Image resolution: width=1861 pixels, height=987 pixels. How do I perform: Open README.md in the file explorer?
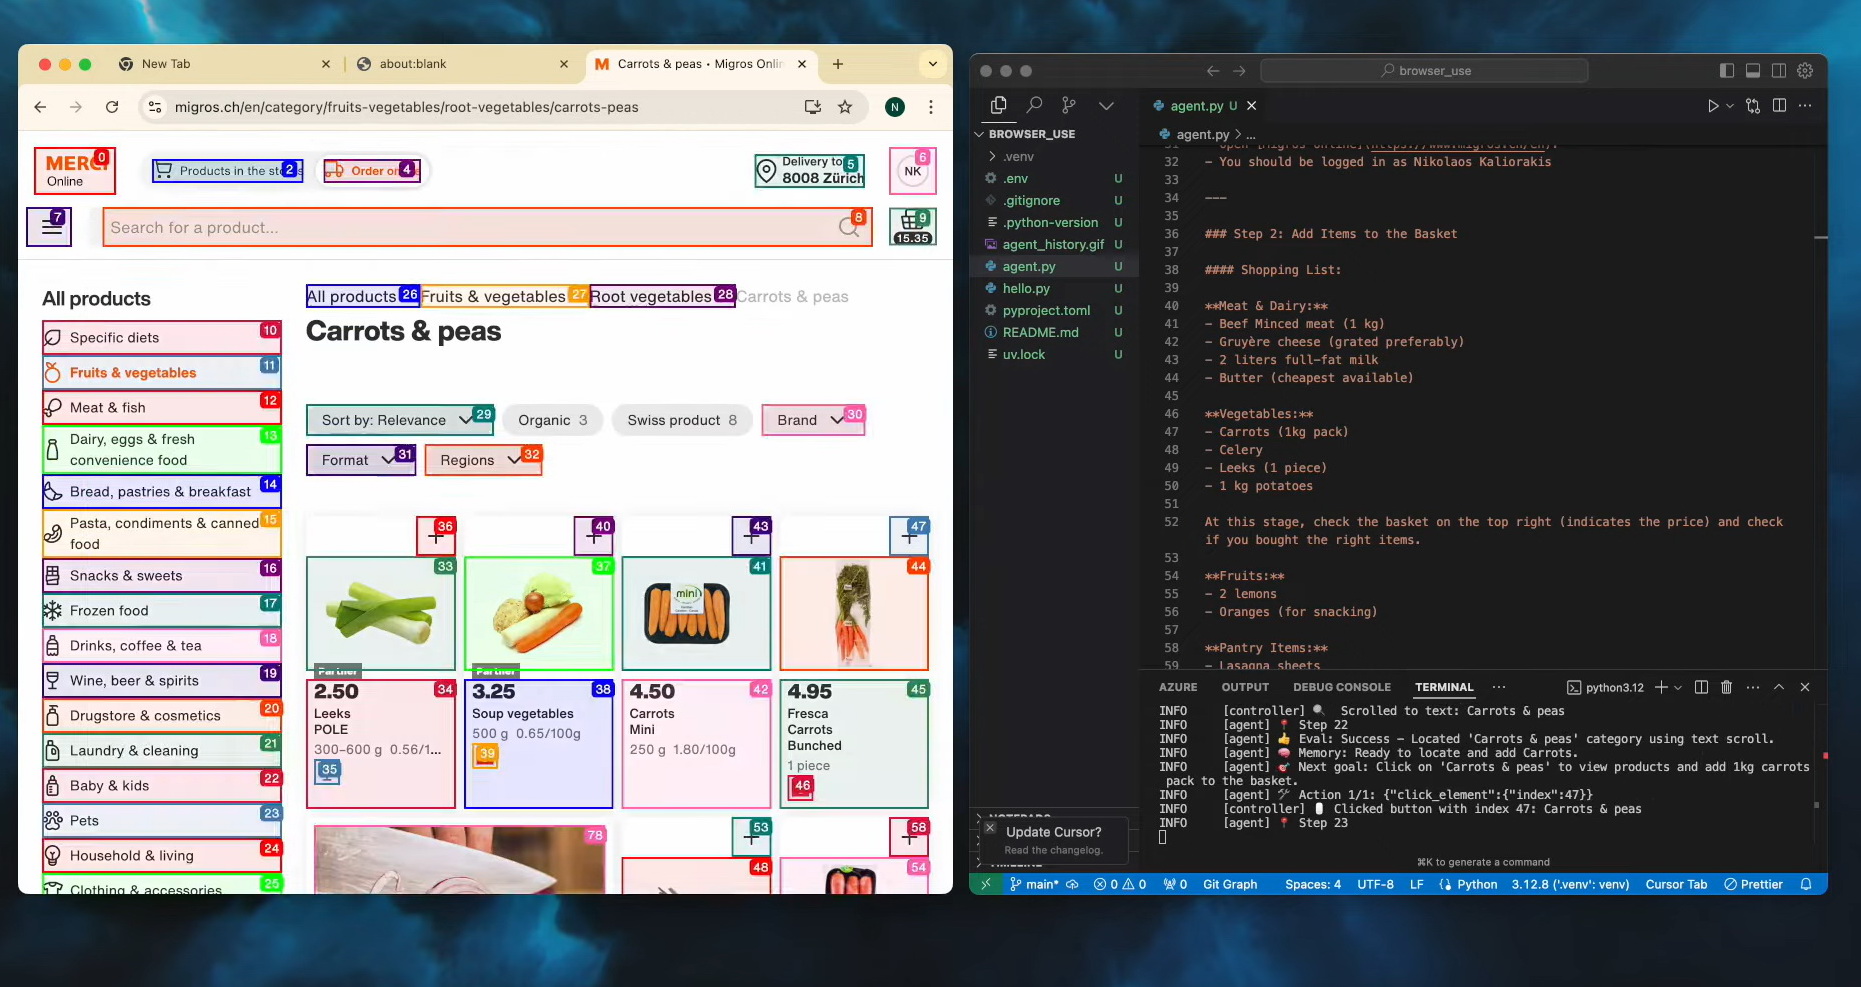pyautogui.click(x=1040, y=332)
